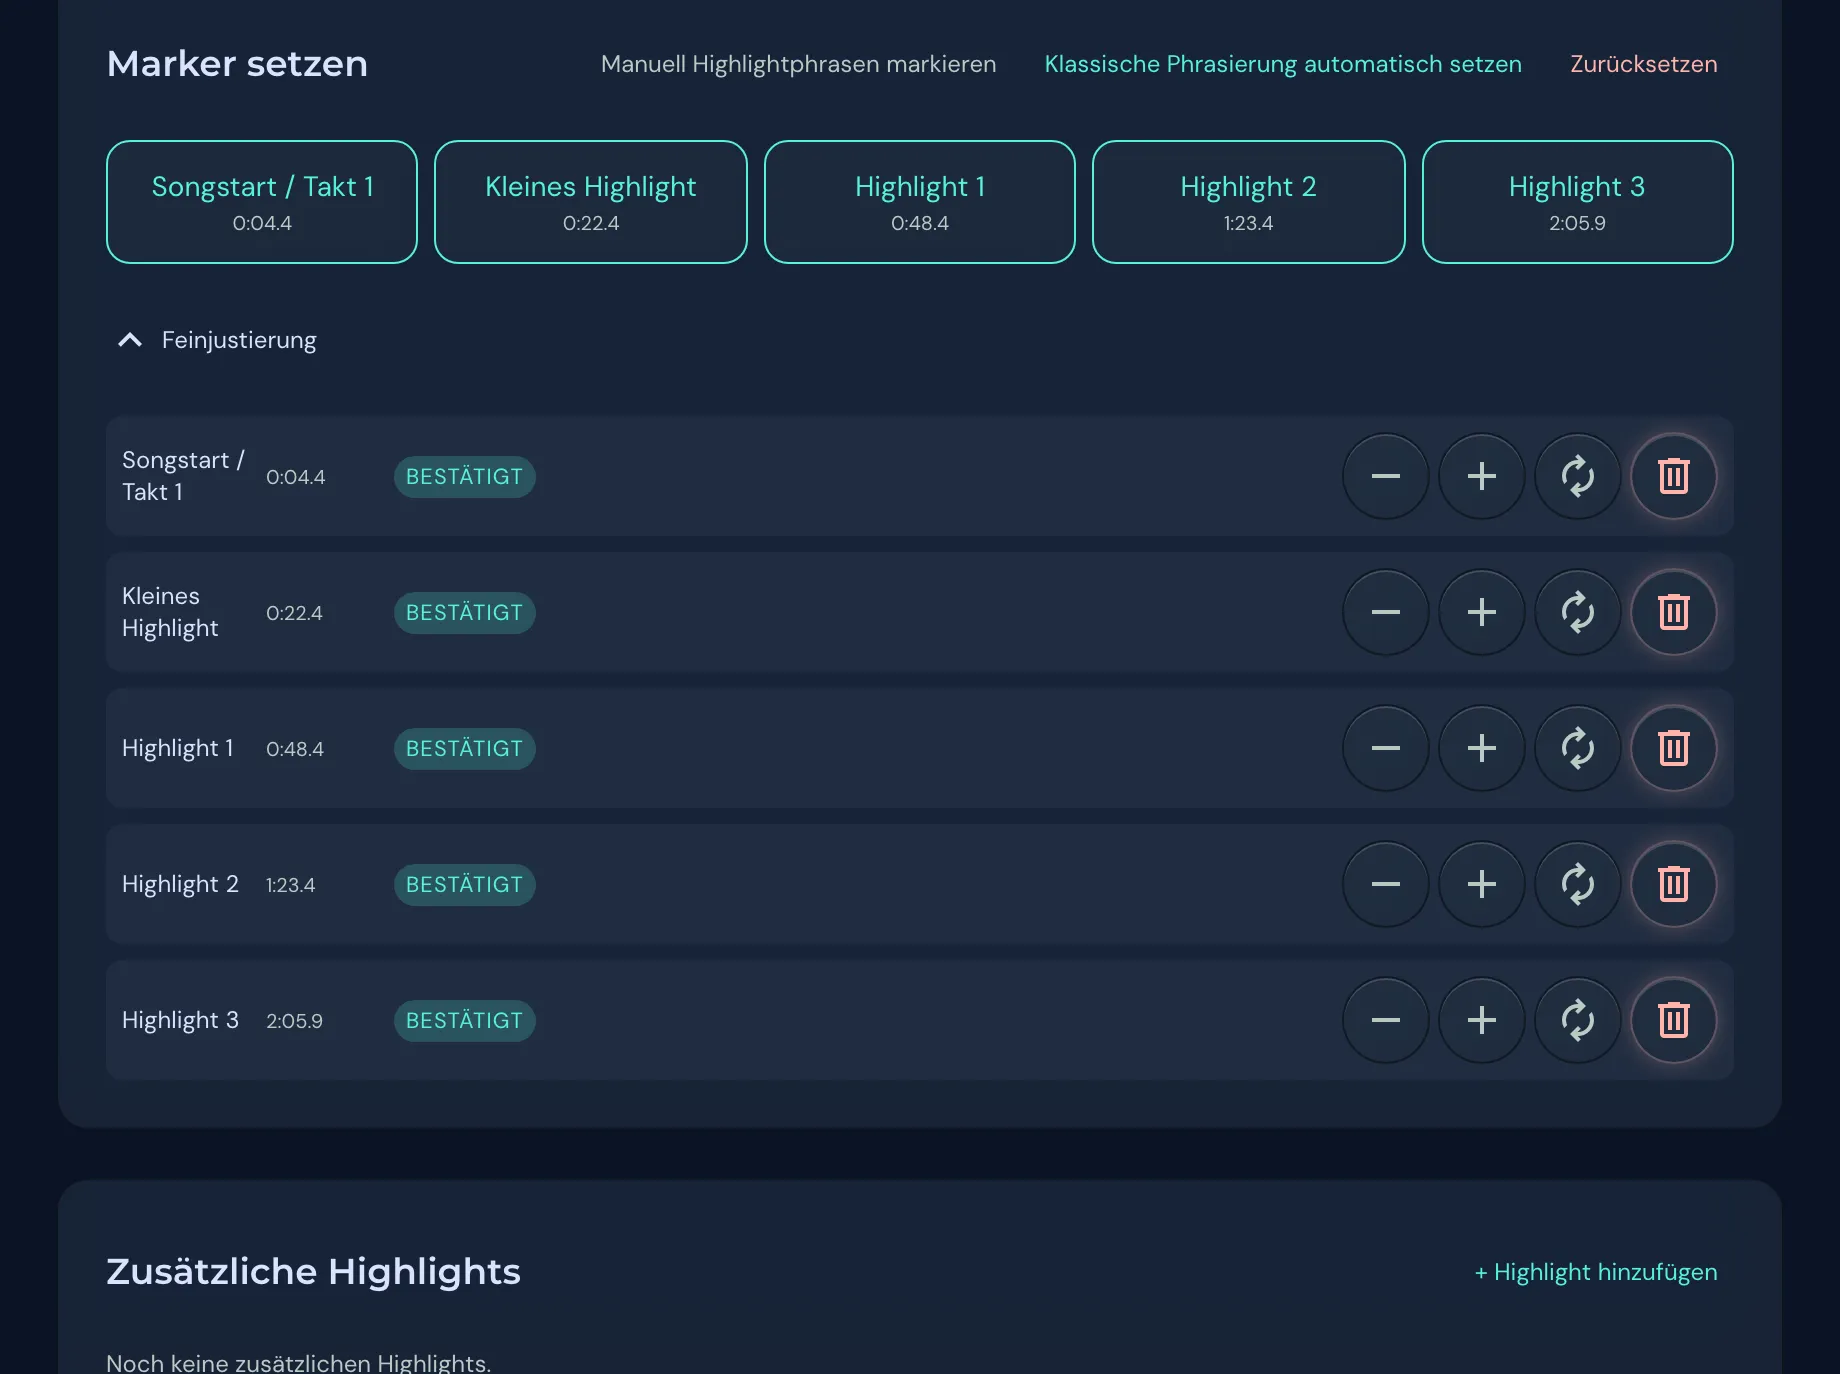Delete Highlight 3 marker with trash icon
Viewport: 1840px width, 1374px height.
tap(1673, 1020)
